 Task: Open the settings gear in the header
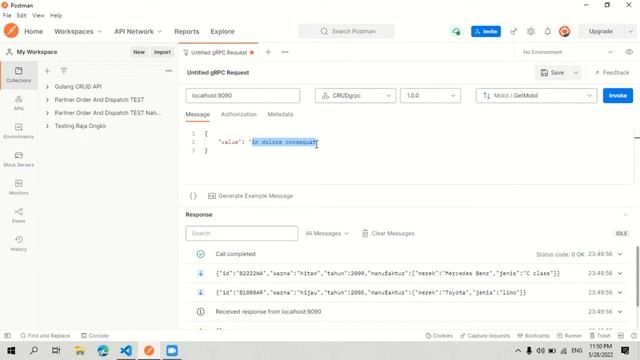[x=531, y=31]
